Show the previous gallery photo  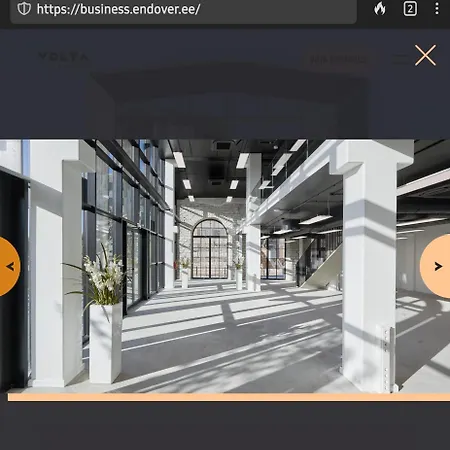pyautogui.click(x=9, y=266)
